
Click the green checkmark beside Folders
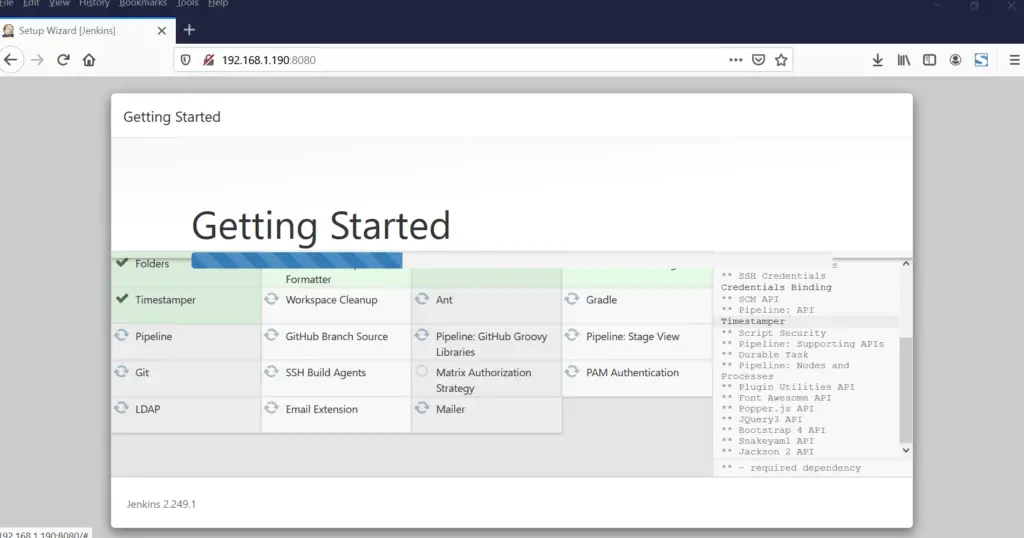tap(122, 263)
